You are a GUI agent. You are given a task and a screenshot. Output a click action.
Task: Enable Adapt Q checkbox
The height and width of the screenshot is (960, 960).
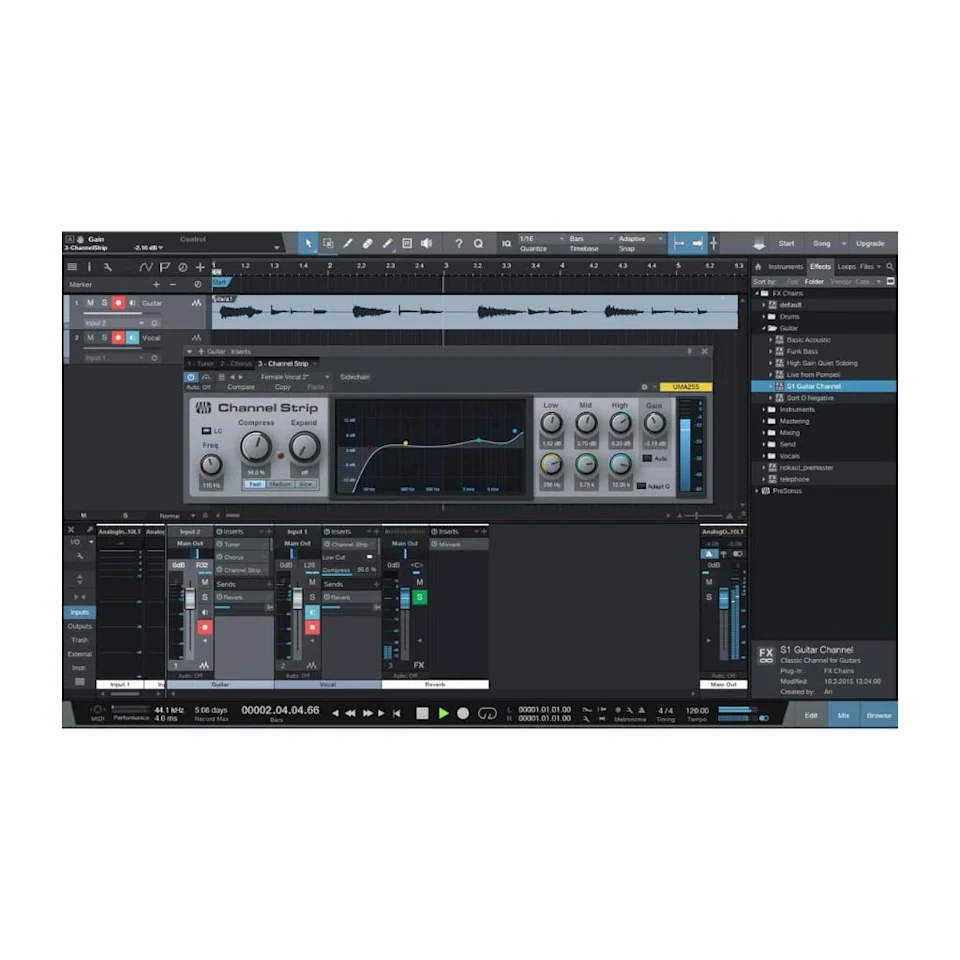coord(641,486)
